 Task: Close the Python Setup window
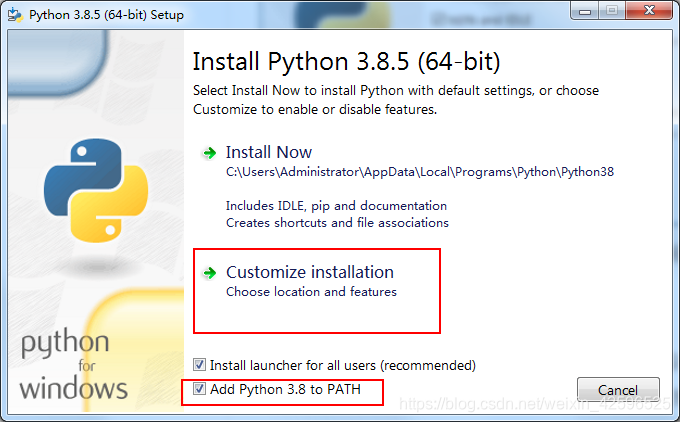[649, 11]
